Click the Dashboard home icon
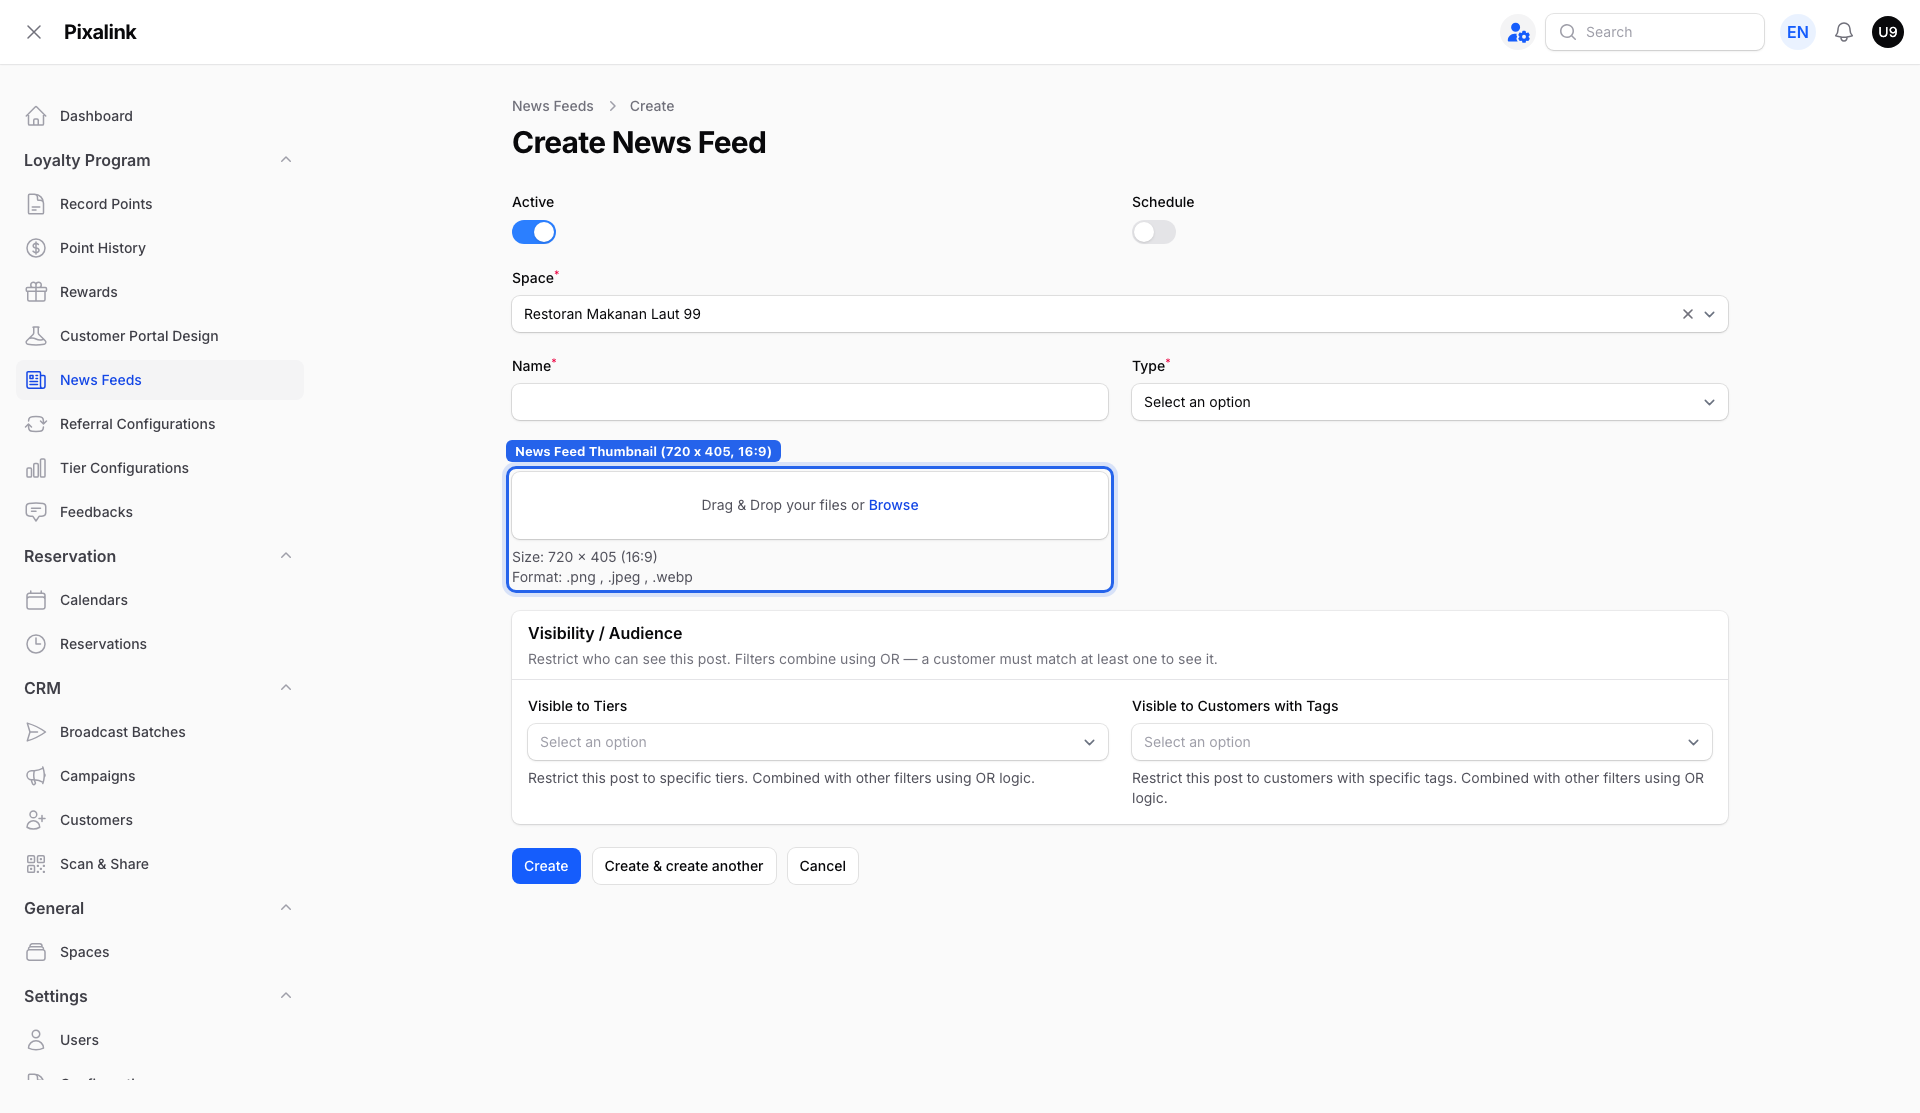This screenshot has height=1113, width=1920. (x=36, y=116)
